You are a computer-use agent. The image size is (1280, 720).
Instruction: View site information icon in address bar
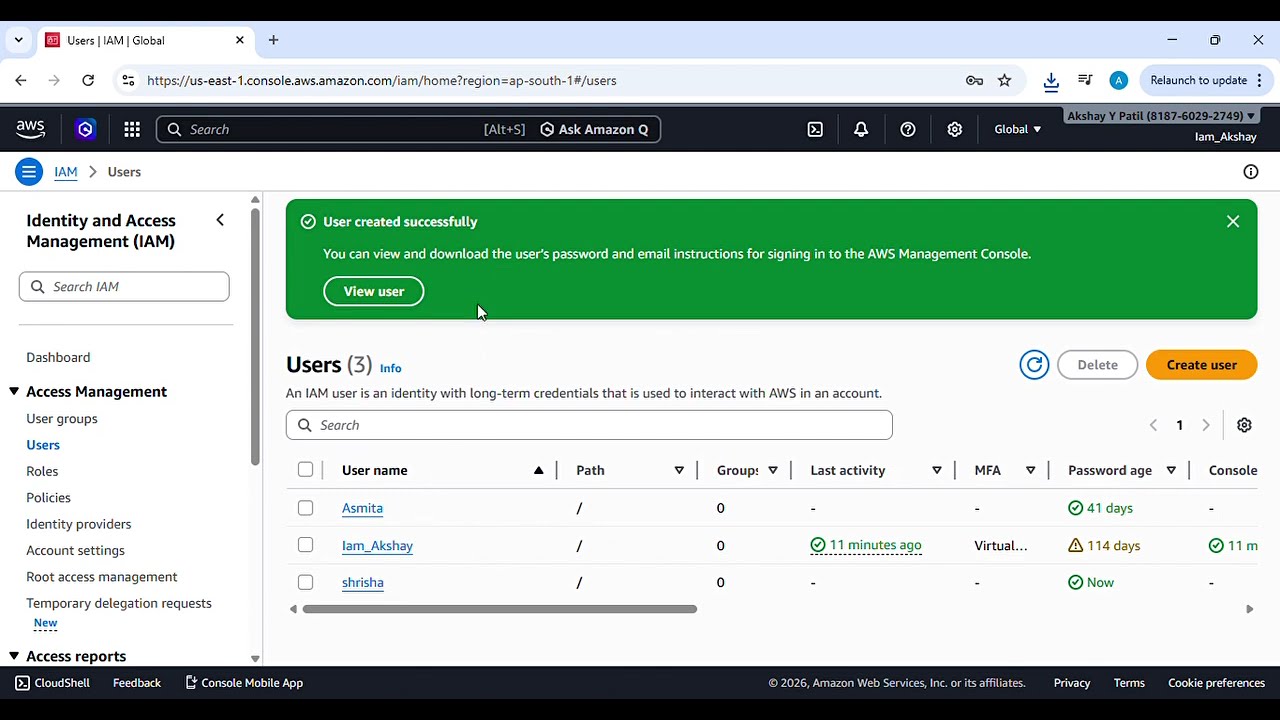(x=128, y=80)
